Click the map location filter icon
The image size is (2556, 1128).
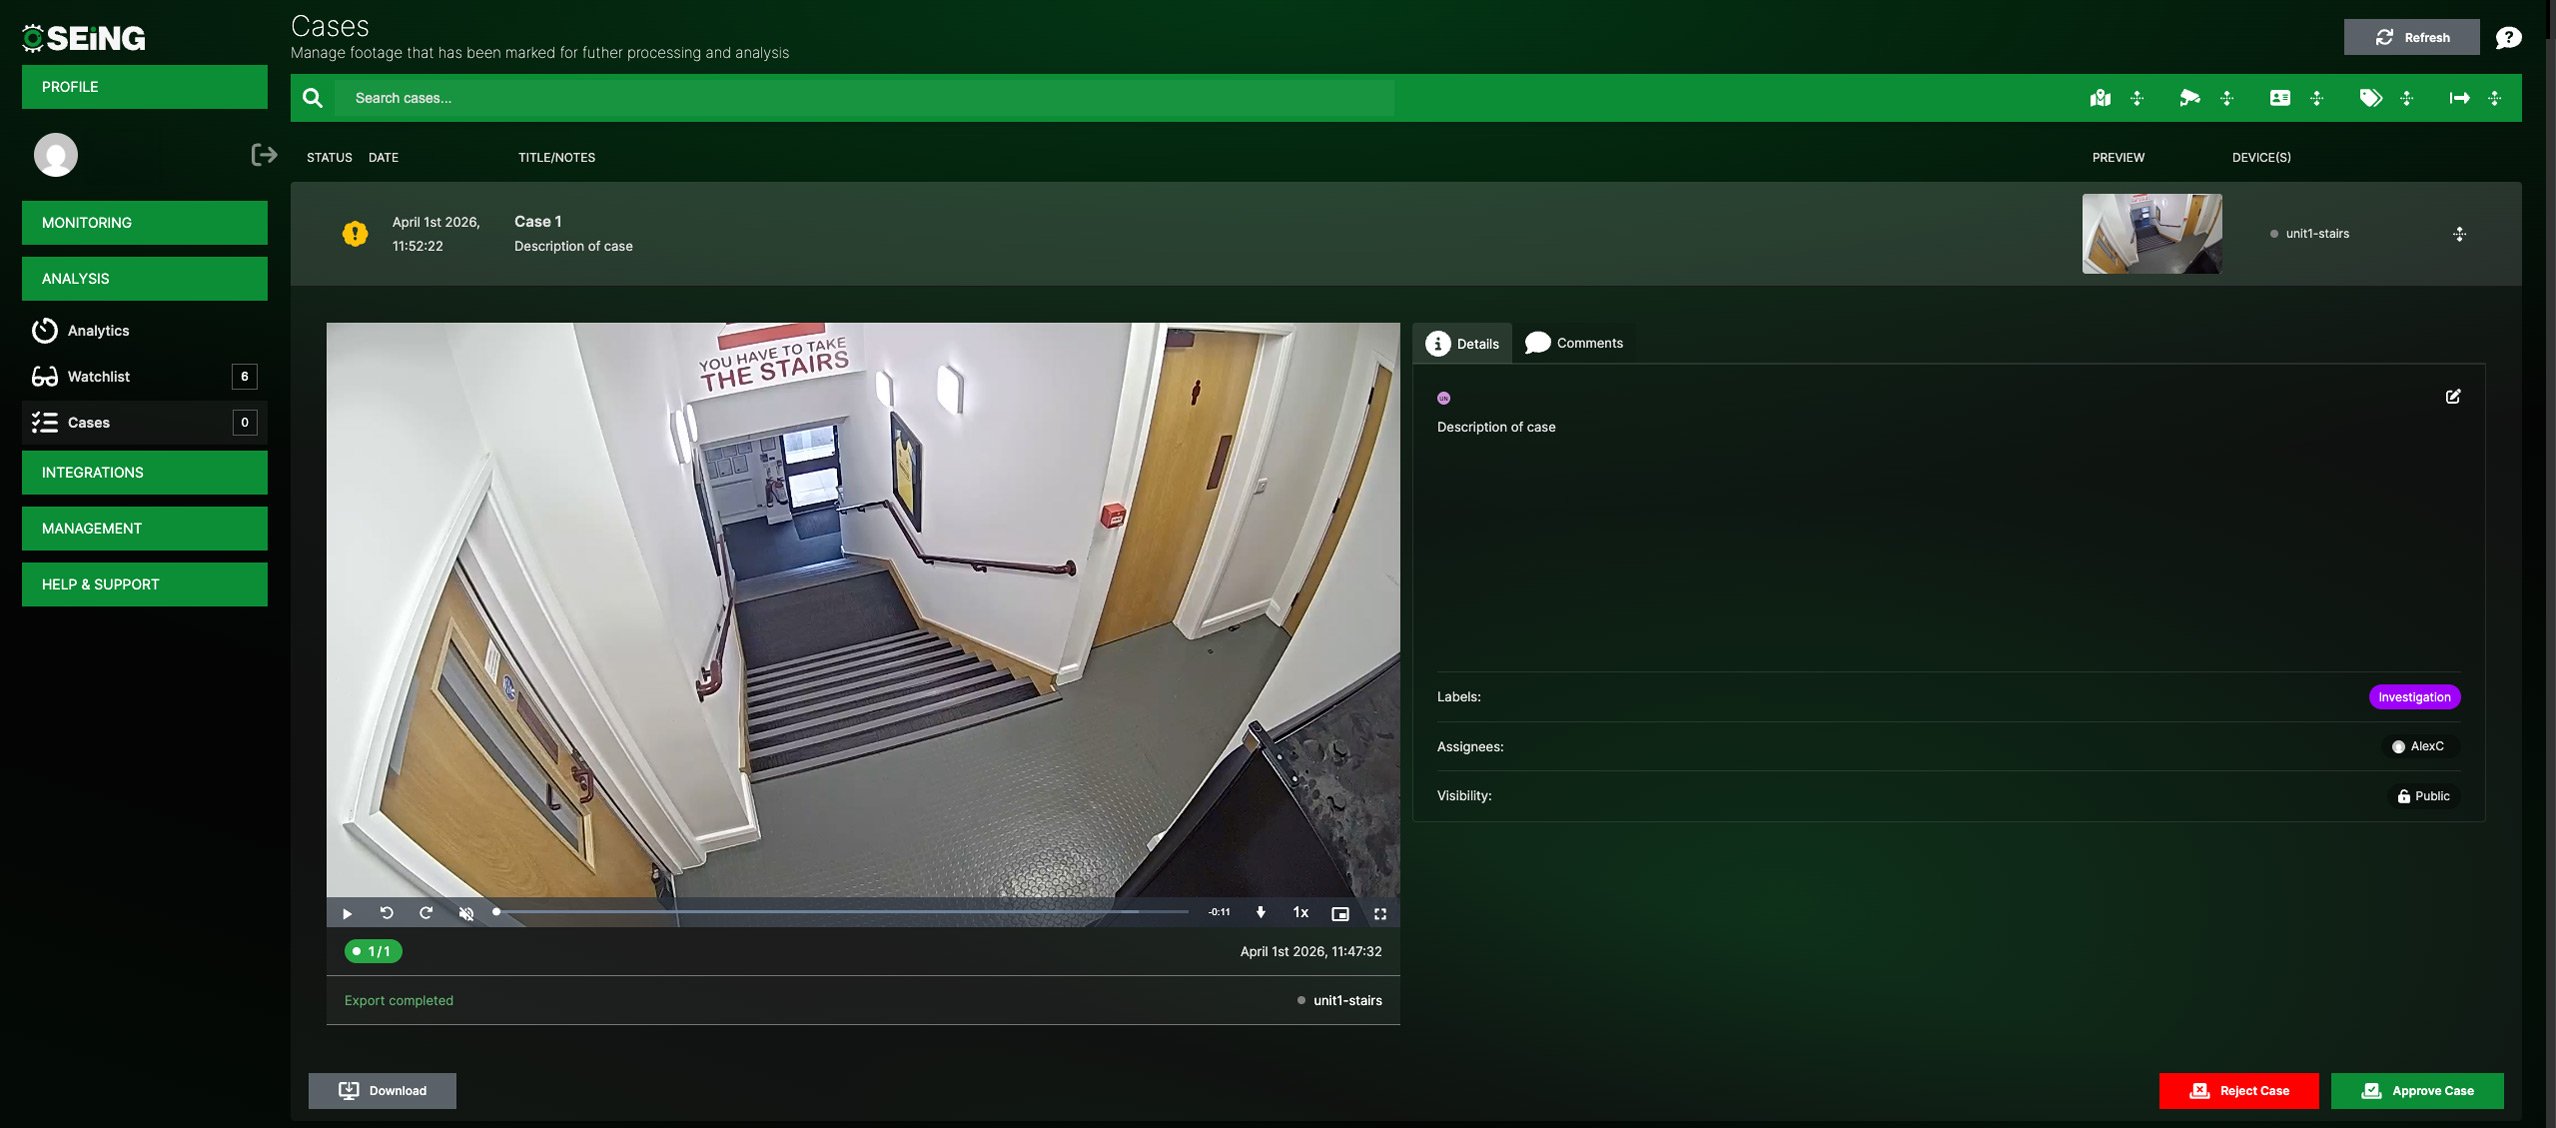click(x=2100, y=98)
